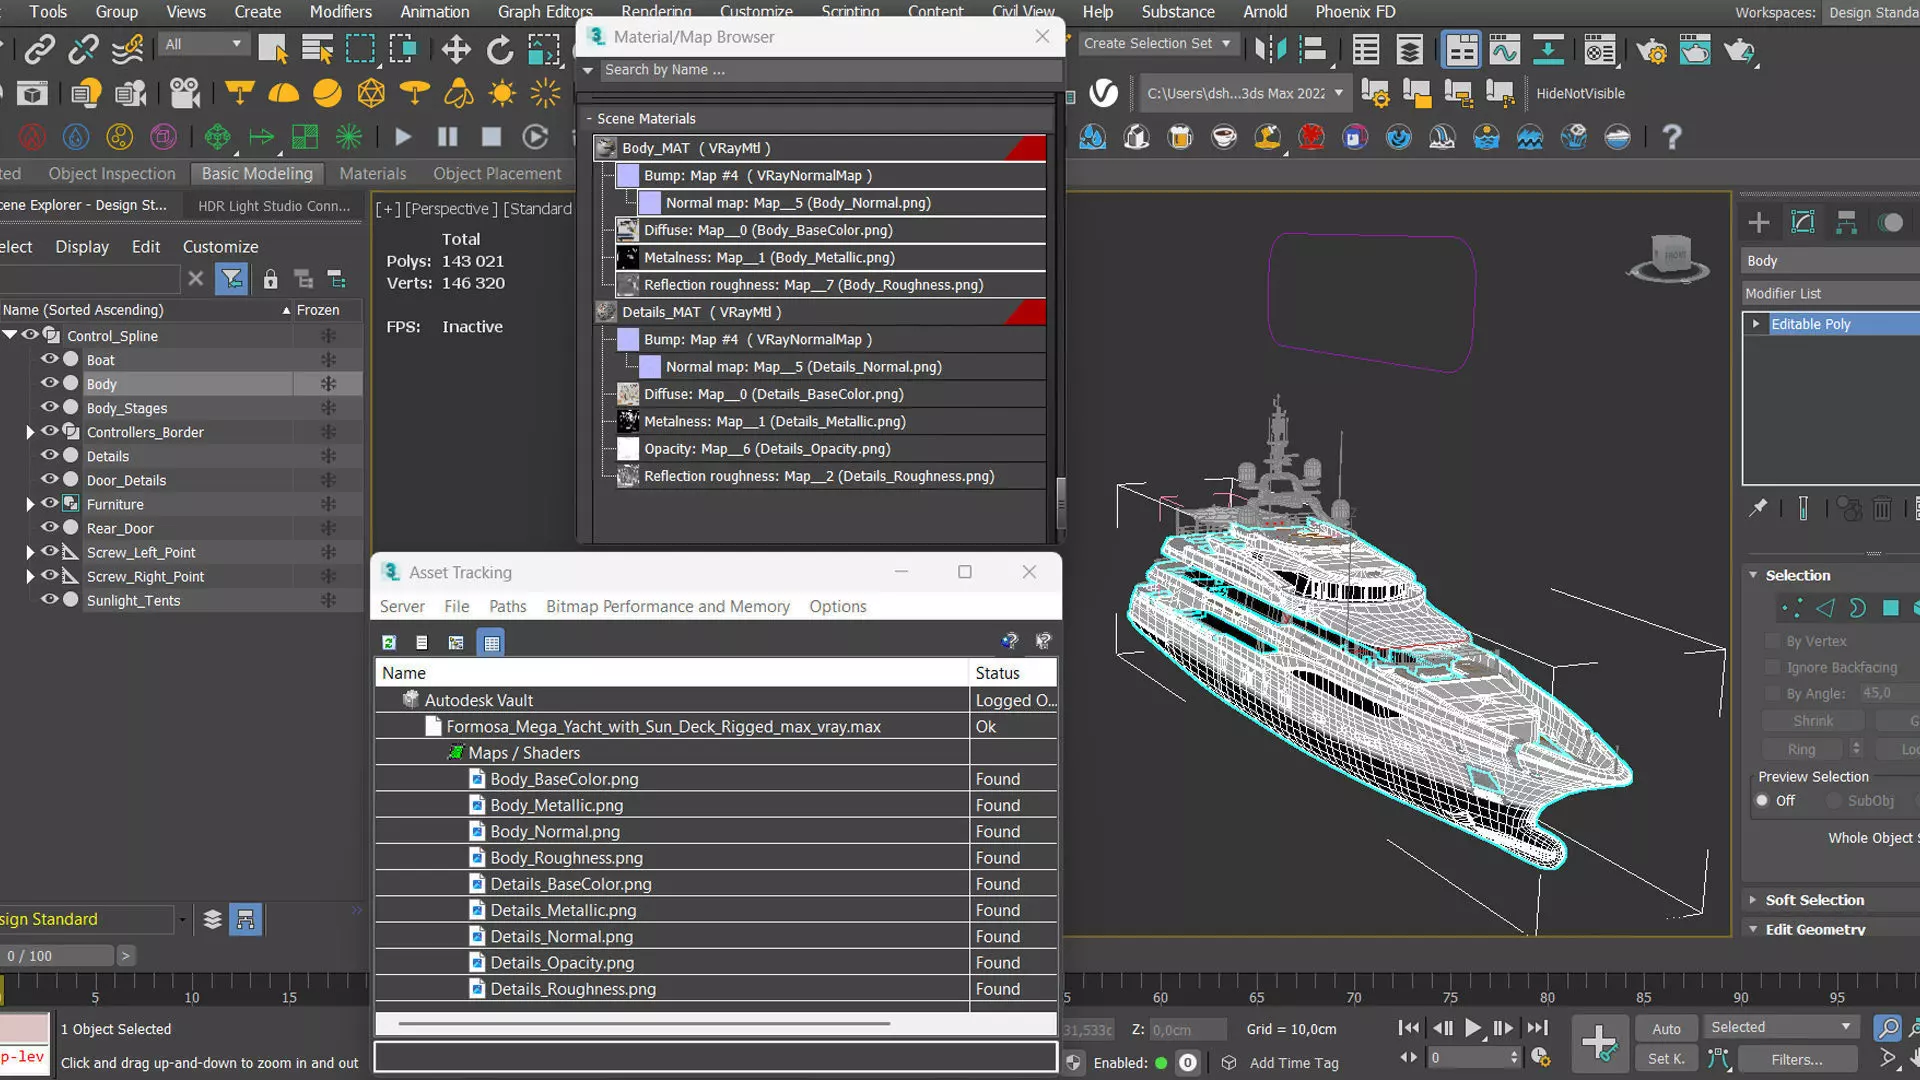The width and height of the screenshot is (1920, 1080).
Task: Open the Selected key filter dropdown
Action: coord(1782,1027)
